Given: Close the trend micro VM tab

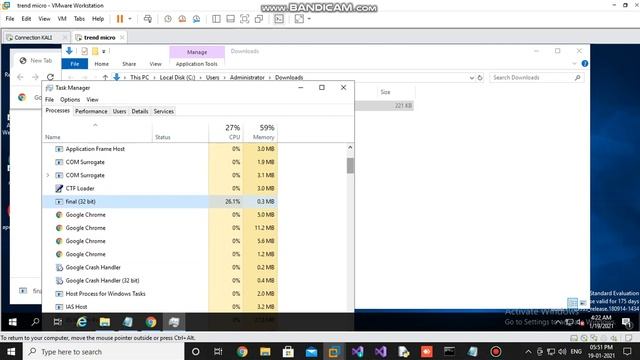Looking at the screenshot, I should (122, 38).
